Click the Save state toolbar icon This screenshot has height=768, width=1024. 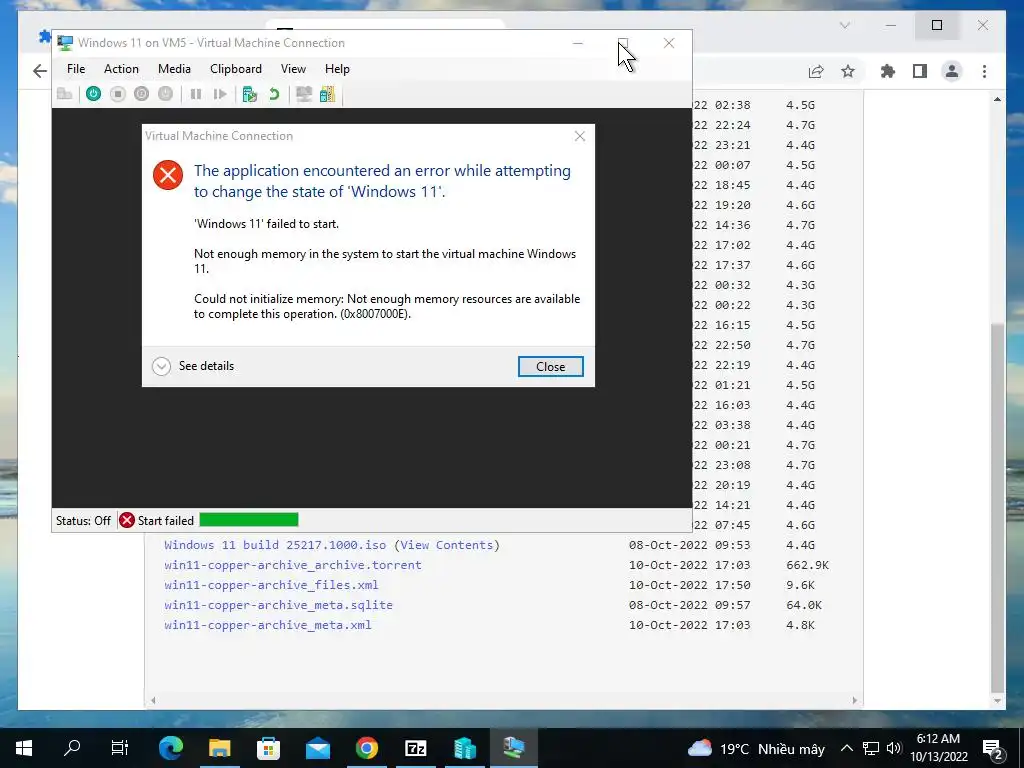click(x=165, y=94)
